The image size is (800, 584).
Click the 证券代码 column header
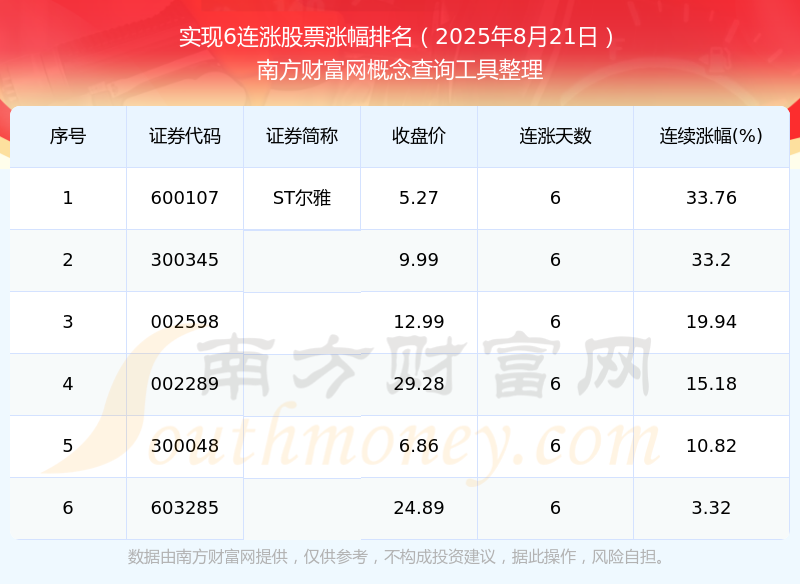coord(185,136)
